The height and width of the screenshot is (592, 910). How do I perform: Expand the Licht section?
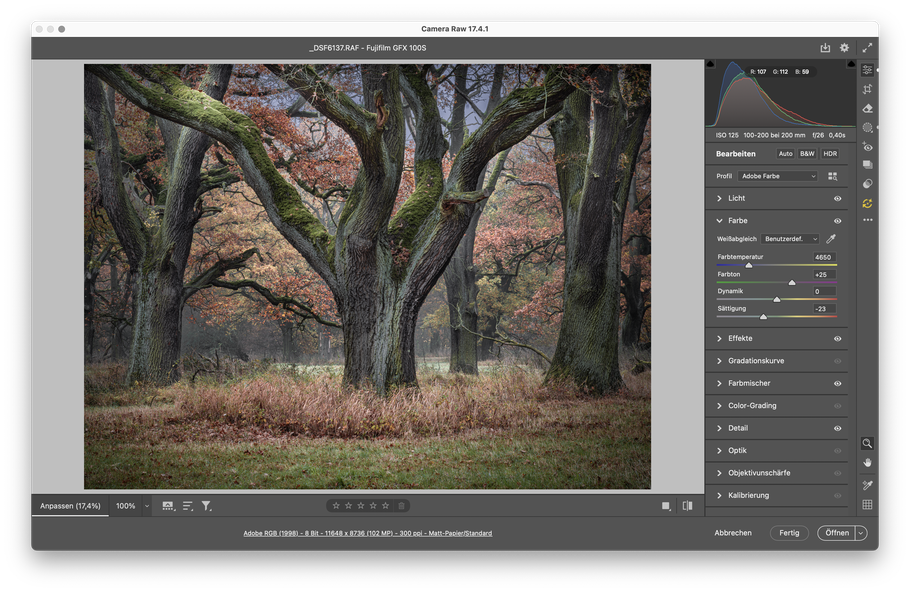pos(719,198)
